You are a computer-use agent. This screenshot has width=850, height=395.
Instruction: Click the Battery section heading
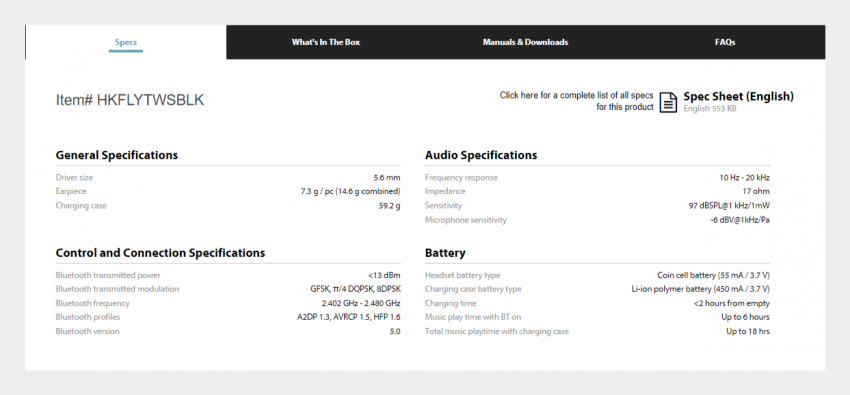[x=445, y=253]
